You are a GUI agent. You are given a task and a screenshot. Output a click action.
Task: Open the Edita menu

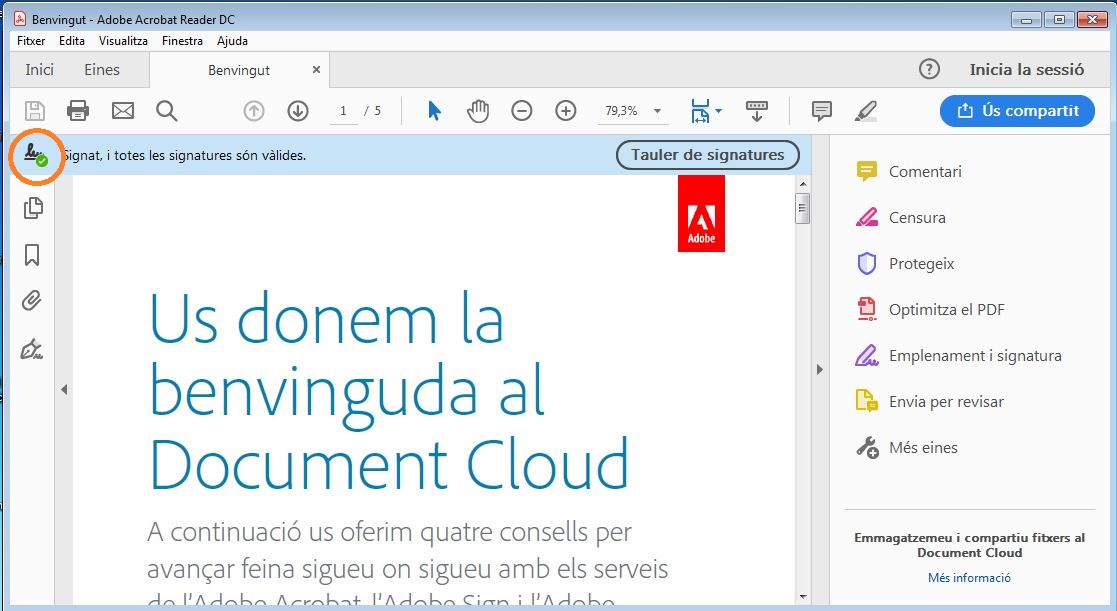pos(72,41)
